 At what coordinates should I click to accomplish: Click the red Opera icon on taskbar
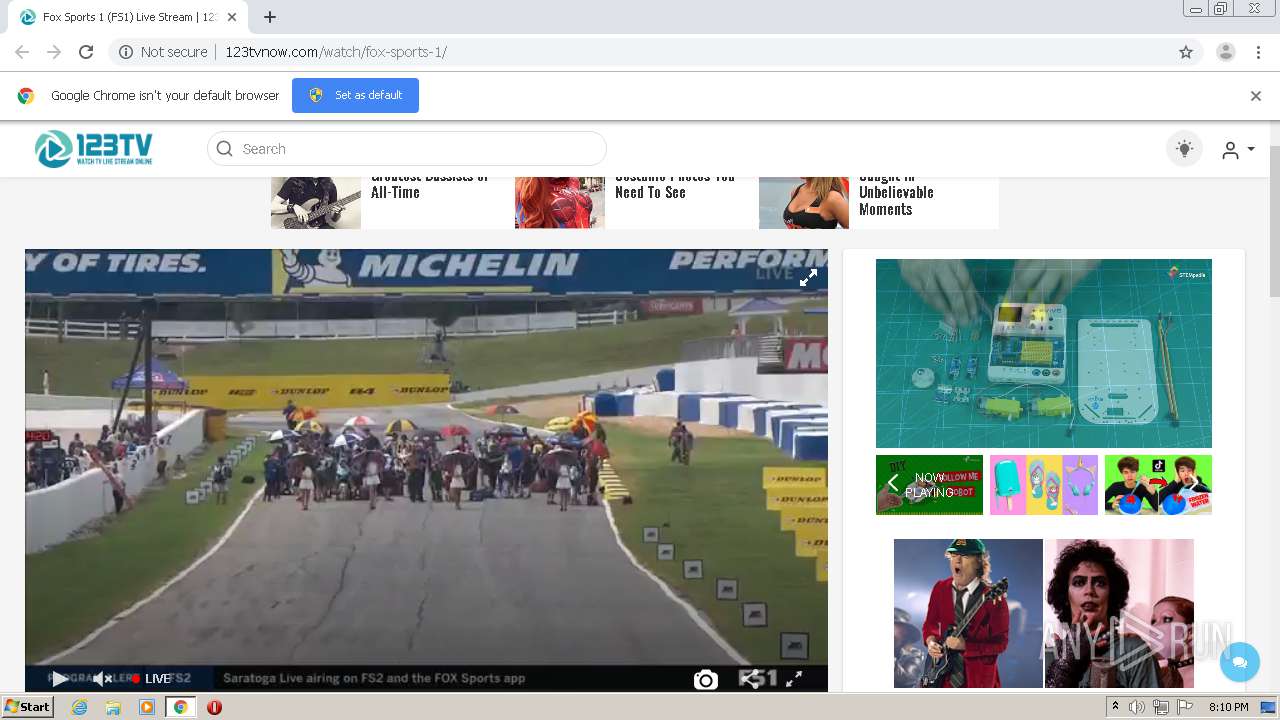click(x=214, y=707)
